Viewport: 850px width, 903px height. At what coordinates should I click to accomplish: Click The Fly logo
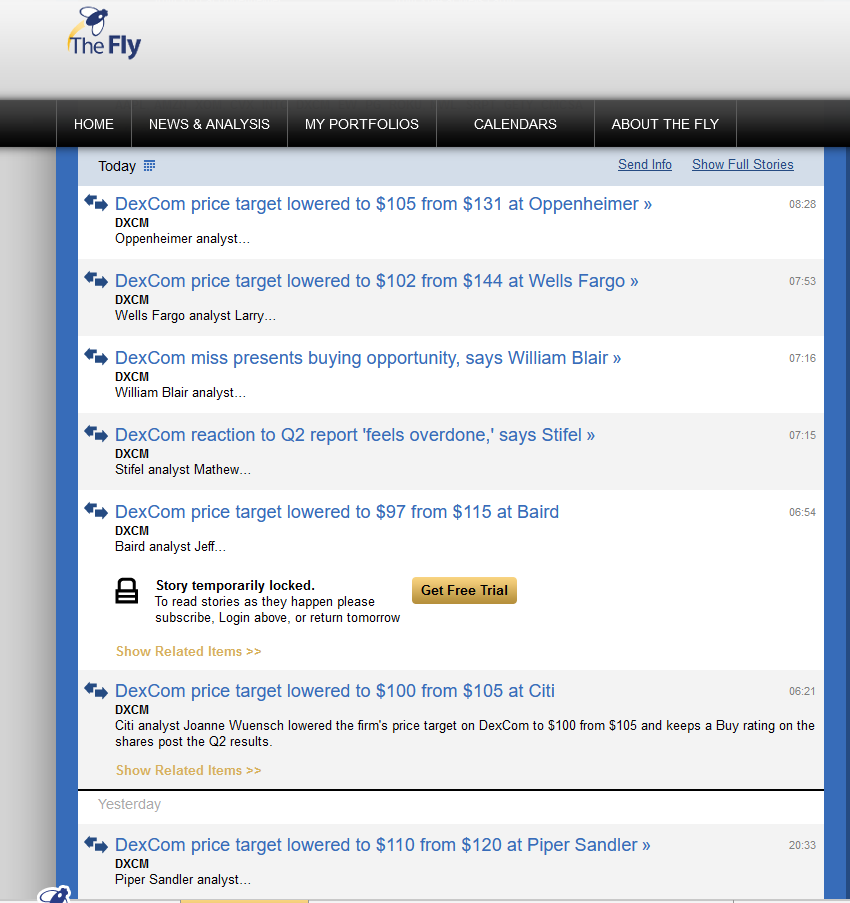pyautogui.click(x=104, y=33)
